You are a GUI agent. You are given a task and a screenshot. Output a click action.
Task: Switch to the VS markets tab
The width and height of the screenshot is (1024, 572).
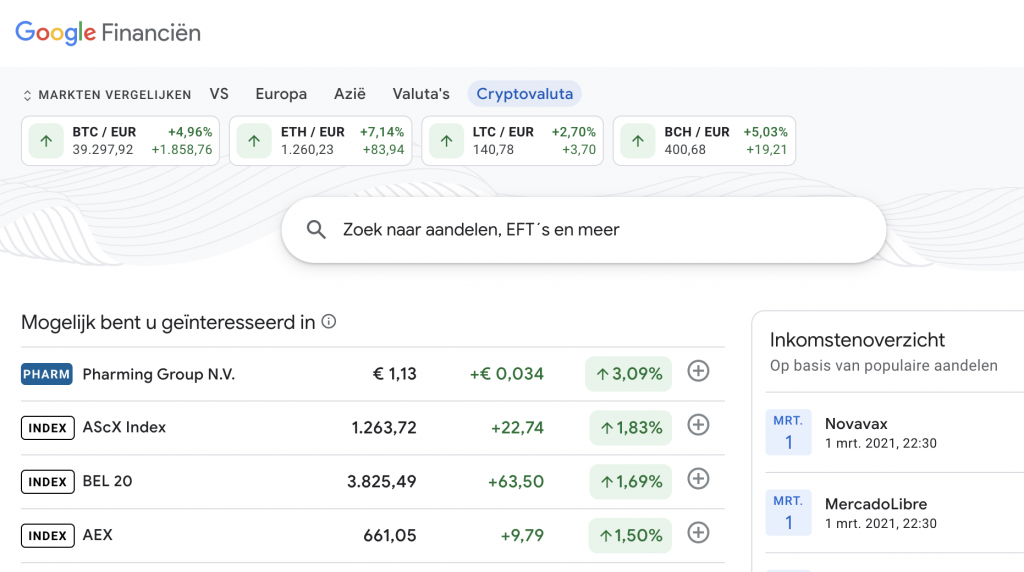click(x=219, y=94)
